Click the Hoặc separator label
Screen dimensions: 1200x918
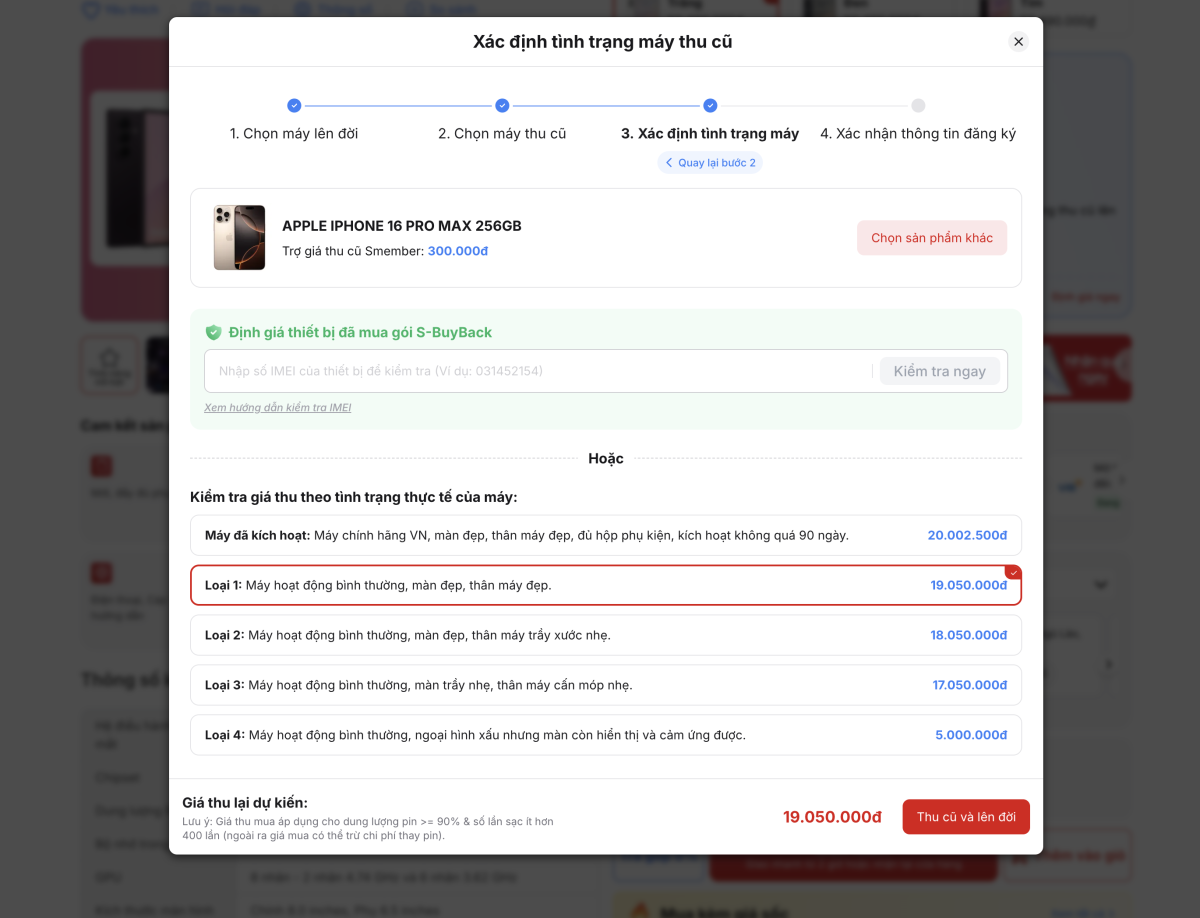[606, 458]
